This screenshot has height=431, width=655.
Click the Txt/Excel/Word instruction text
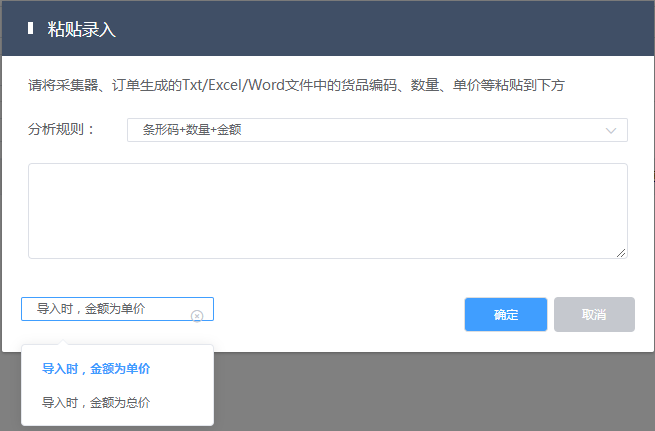click(x=296, y=85)
